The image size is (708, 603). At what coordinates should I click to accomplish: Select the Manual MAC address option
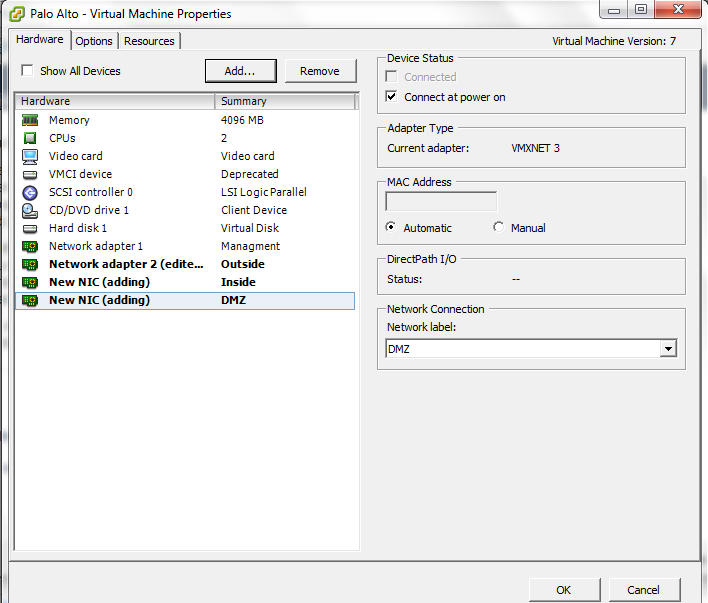point(499,228)
